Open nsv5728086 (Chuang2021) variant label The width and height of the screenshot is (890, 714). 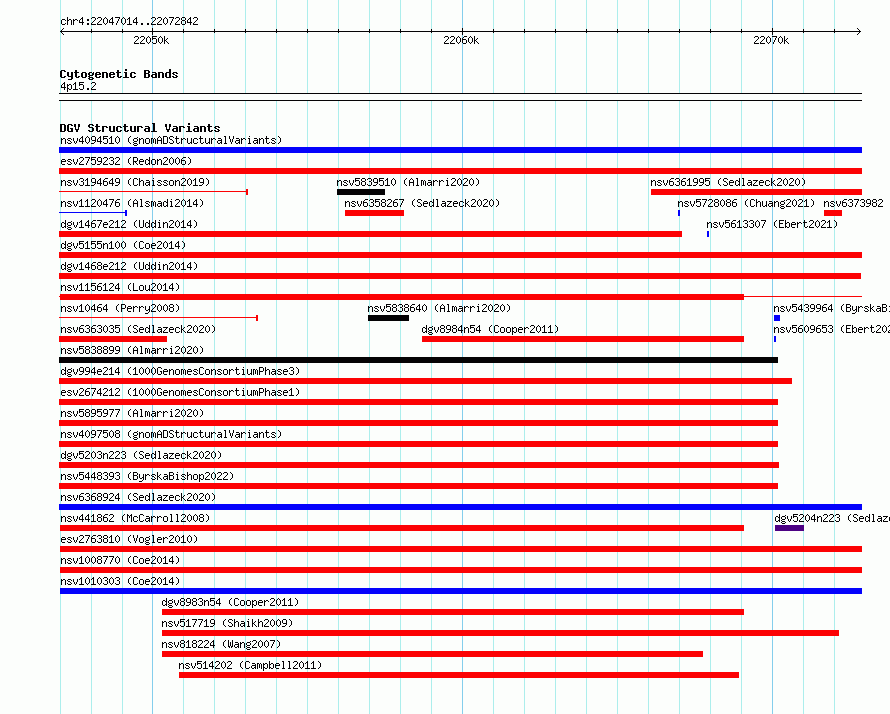[x=746, y=203]
